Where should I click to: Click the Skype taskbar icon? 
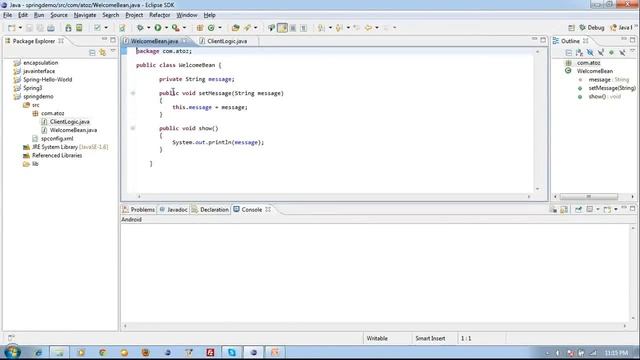[232, 352]
